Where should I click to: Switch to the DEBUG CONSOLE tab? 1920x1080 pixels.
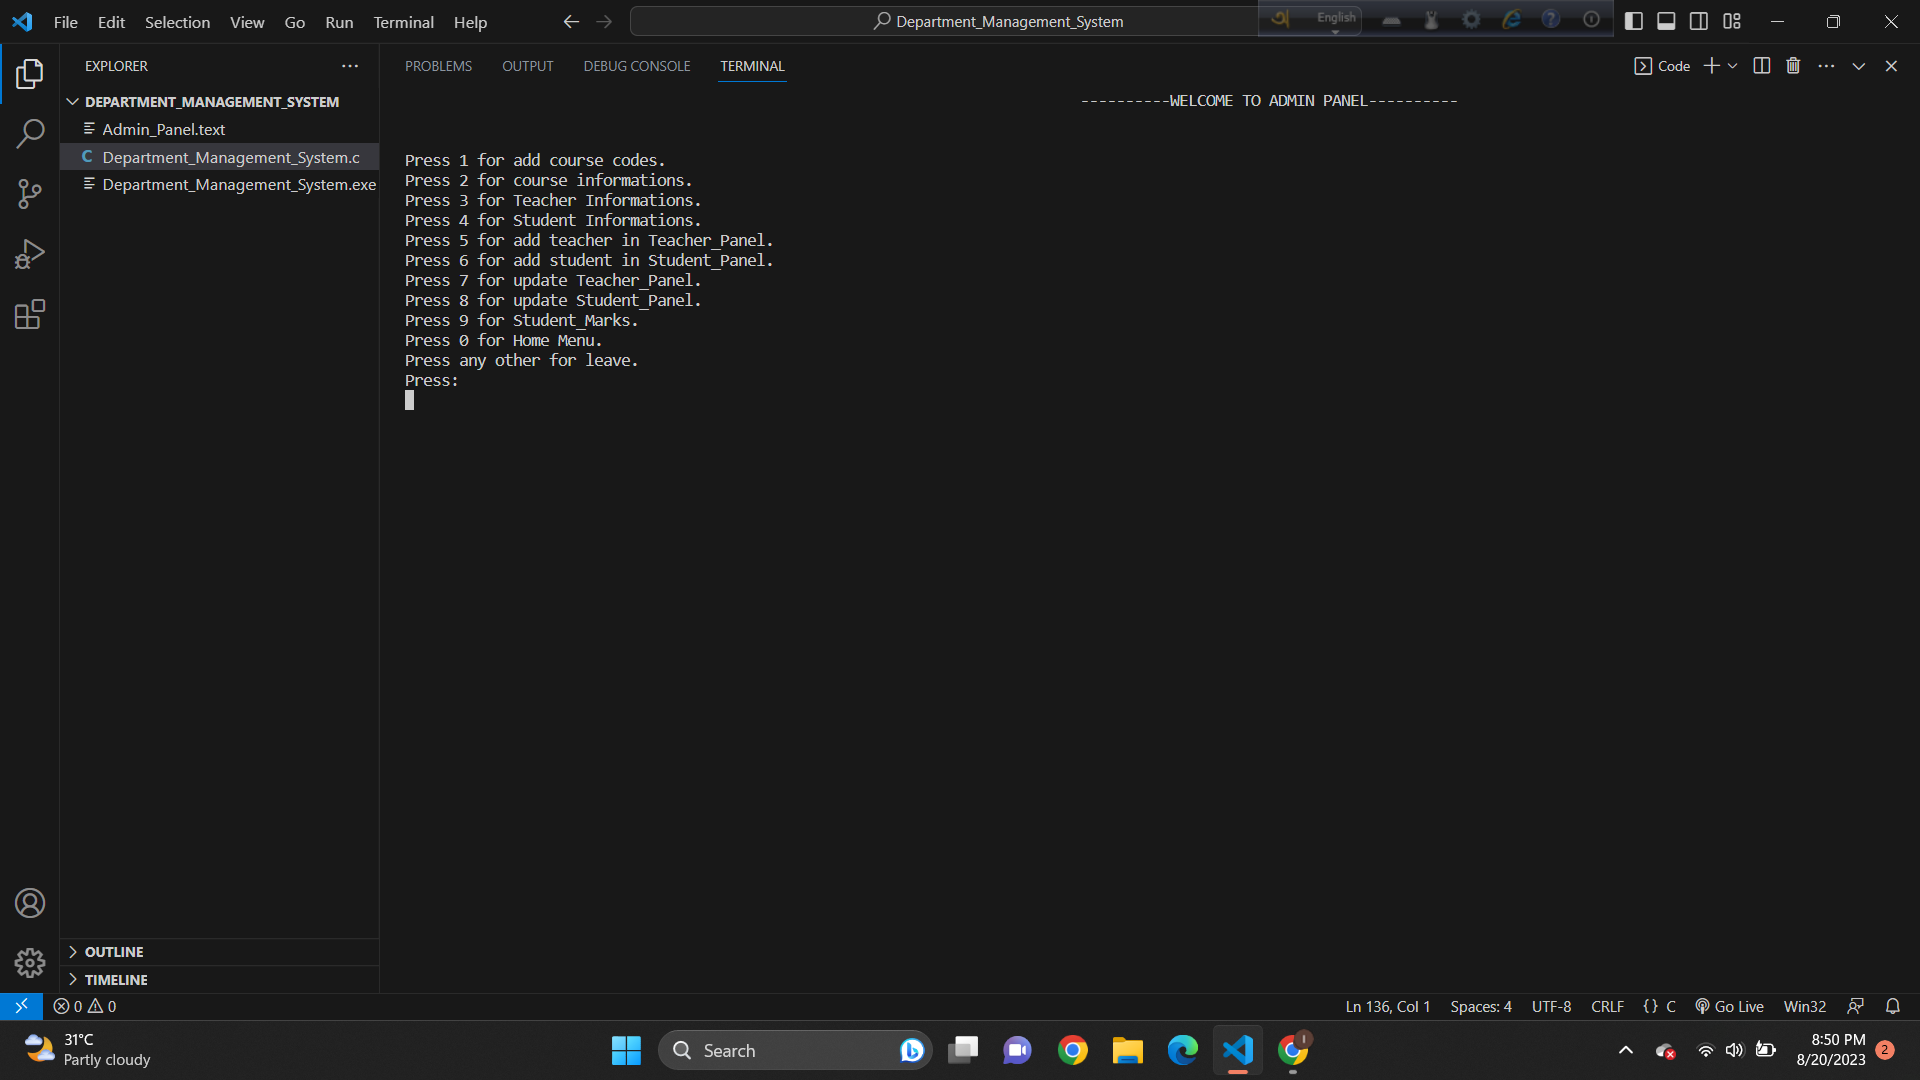pos(636,66)
